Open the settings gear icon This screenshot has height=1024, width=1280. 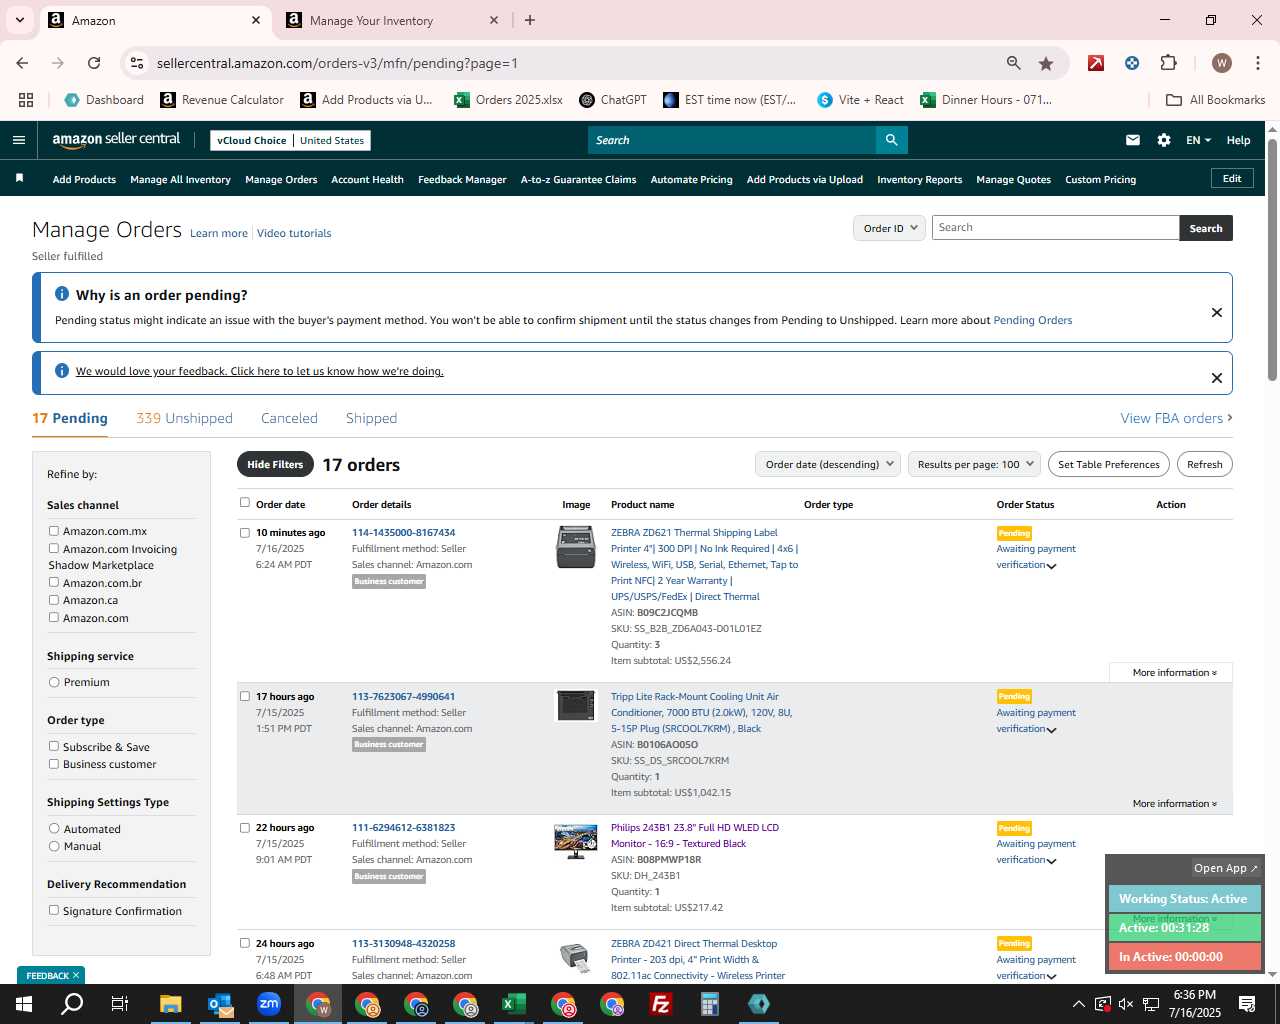pyautogui.click(x=1164, y=140)
